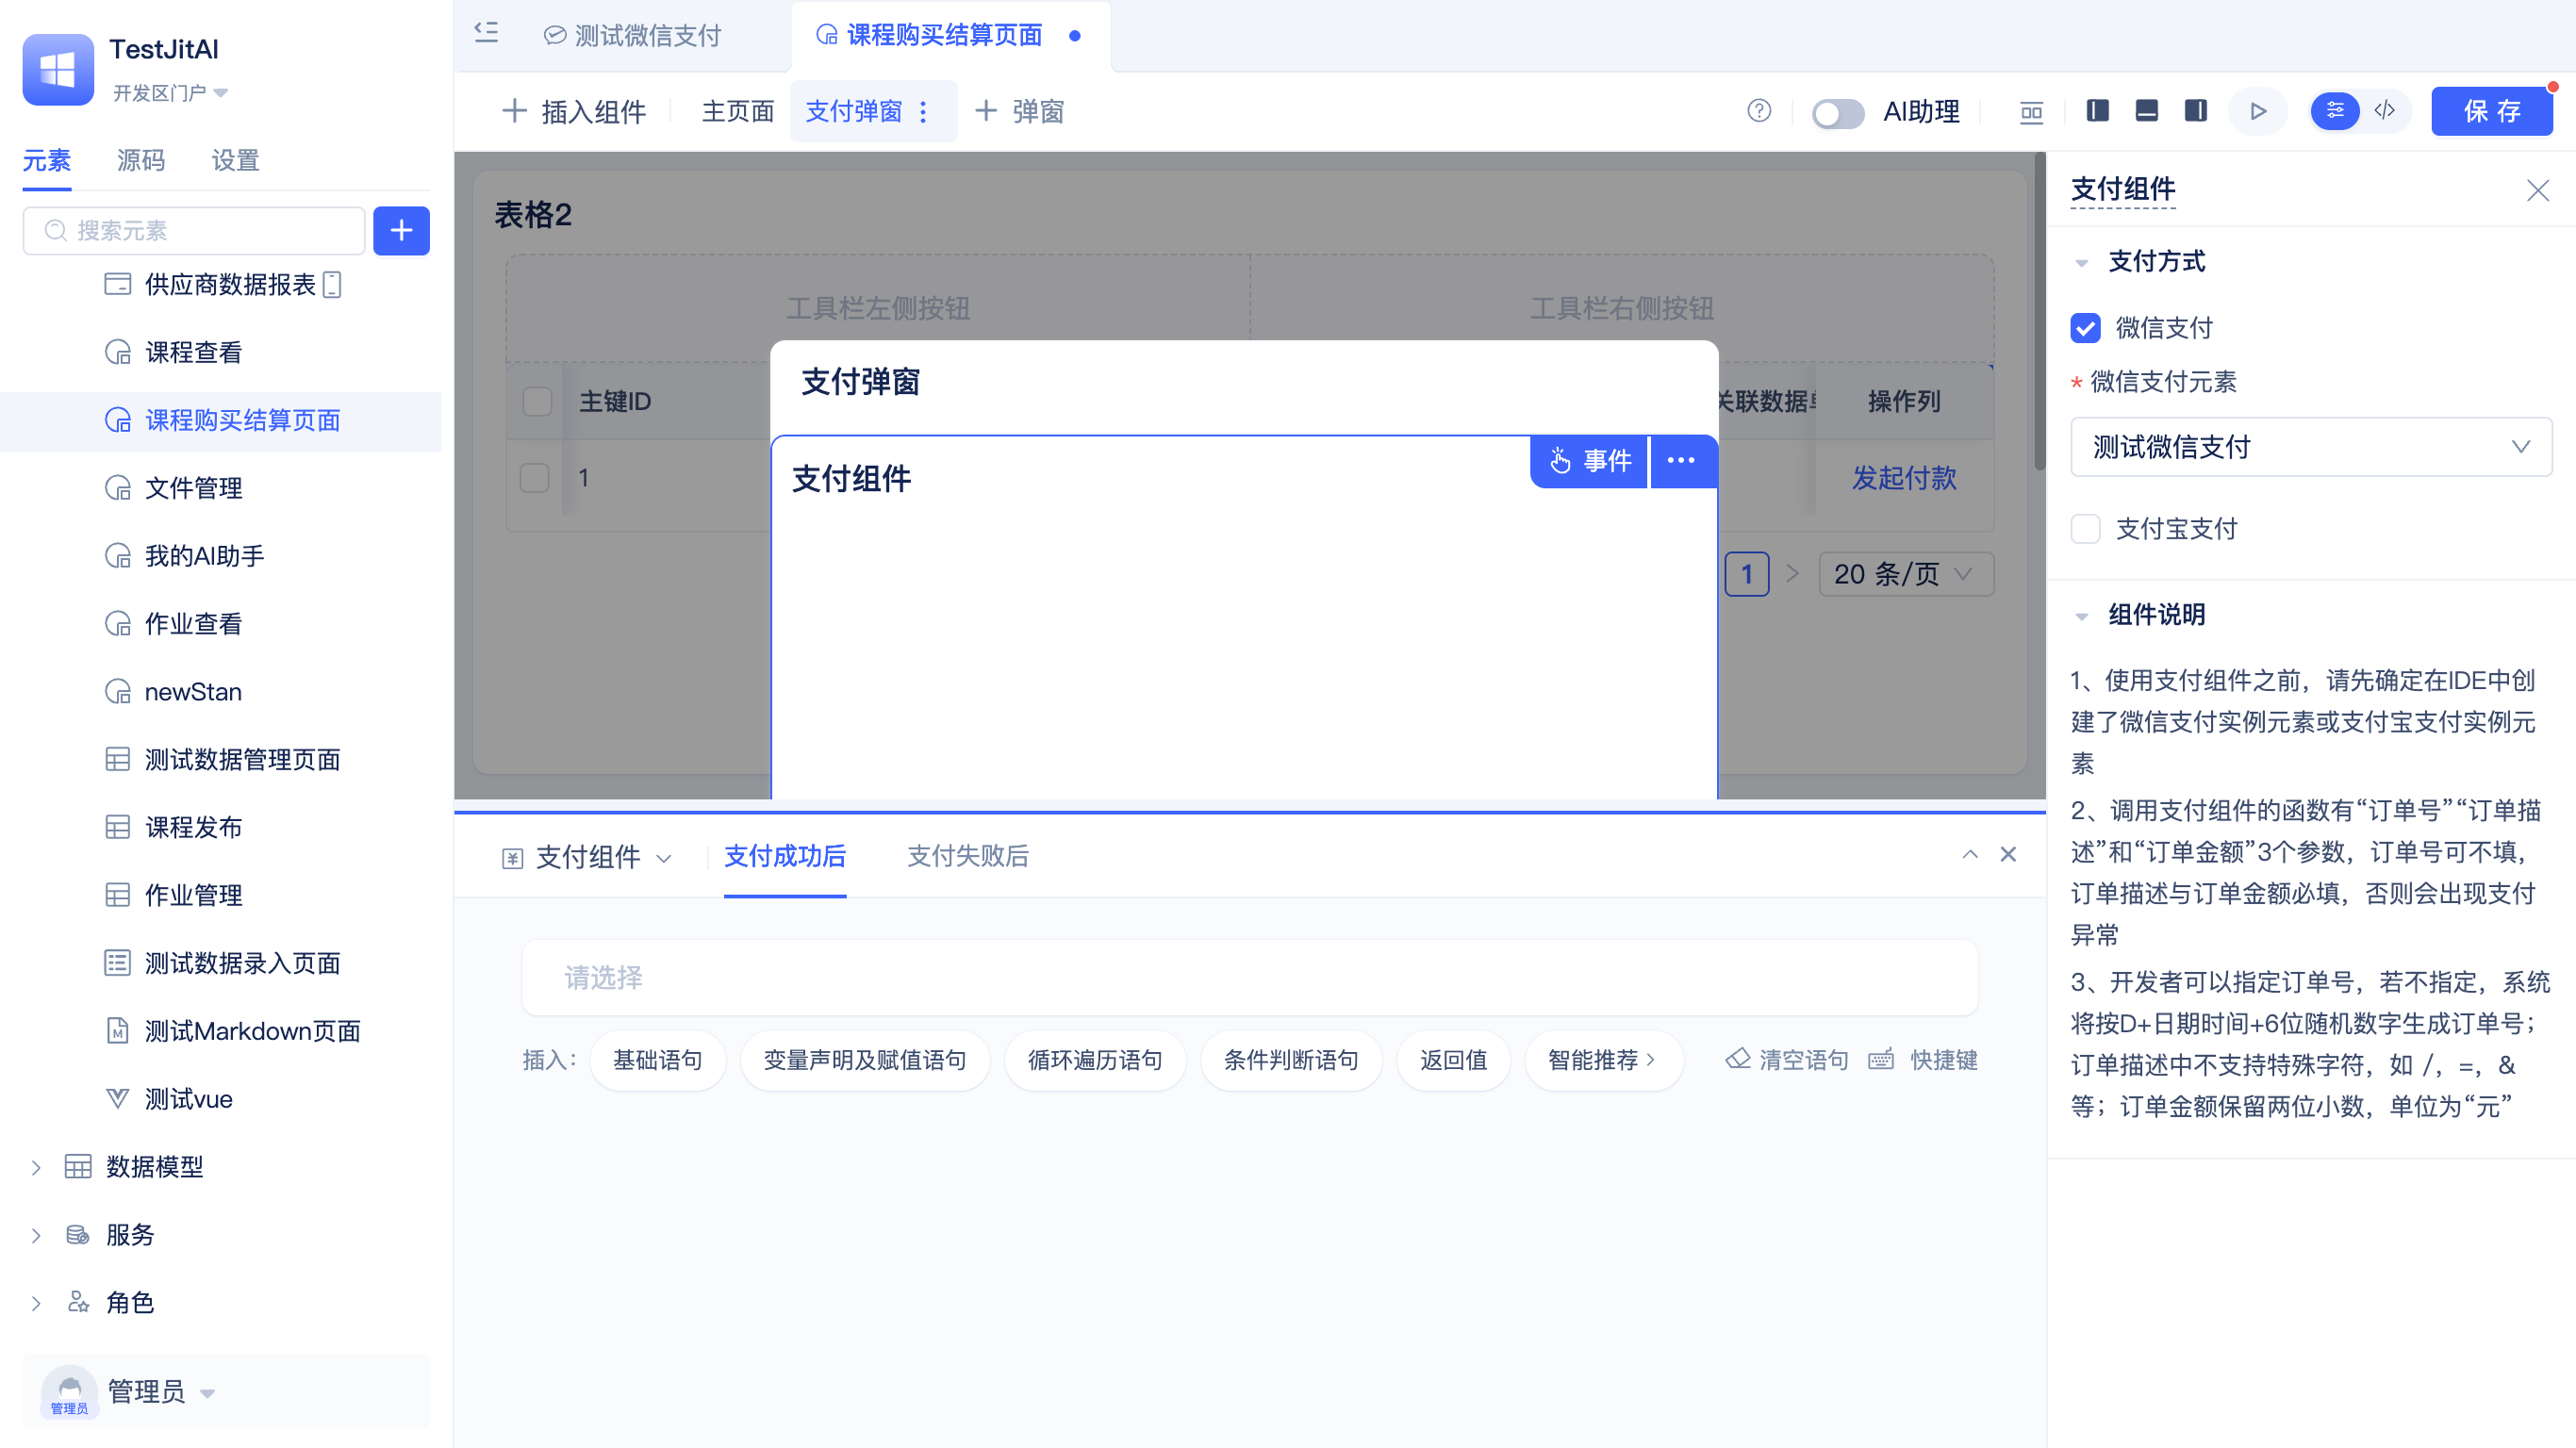Click the mobile device icon next to 供应商数据报表
The height and width of the screenshot is (1448, 2576).
pos(333,285)
